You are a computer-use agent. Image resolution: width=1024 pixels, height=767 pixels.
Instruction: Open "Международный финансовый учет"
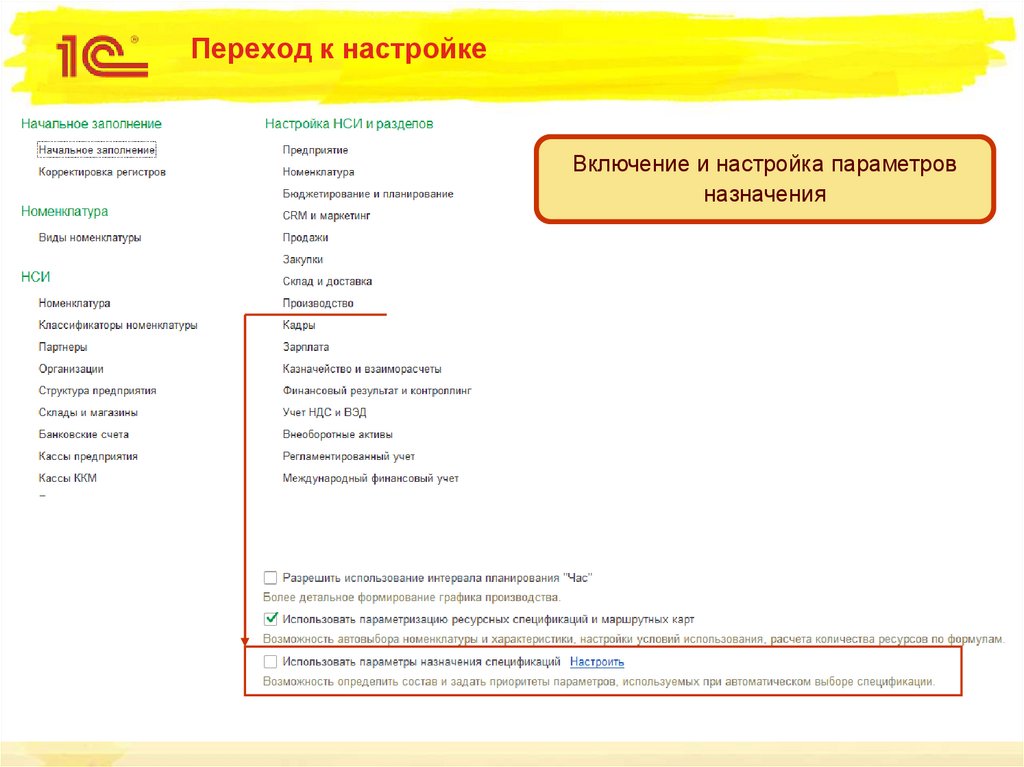371,478
